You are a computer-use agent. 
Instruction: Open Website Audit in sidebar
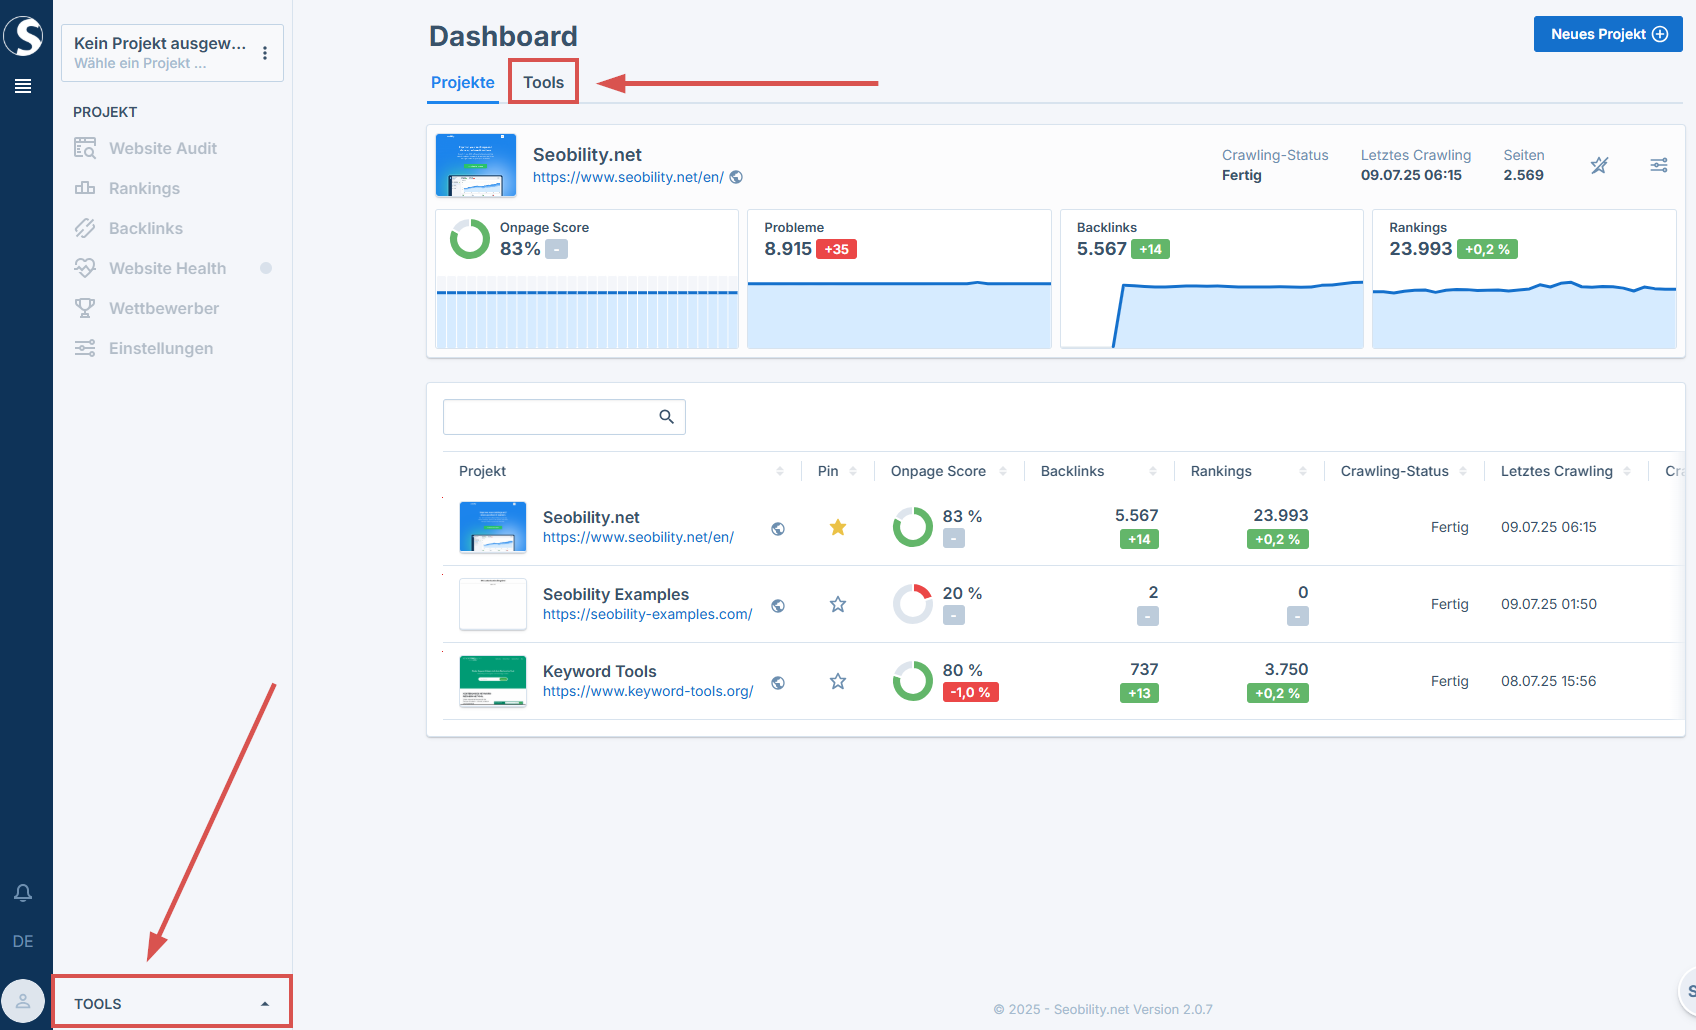pos(163,148)
